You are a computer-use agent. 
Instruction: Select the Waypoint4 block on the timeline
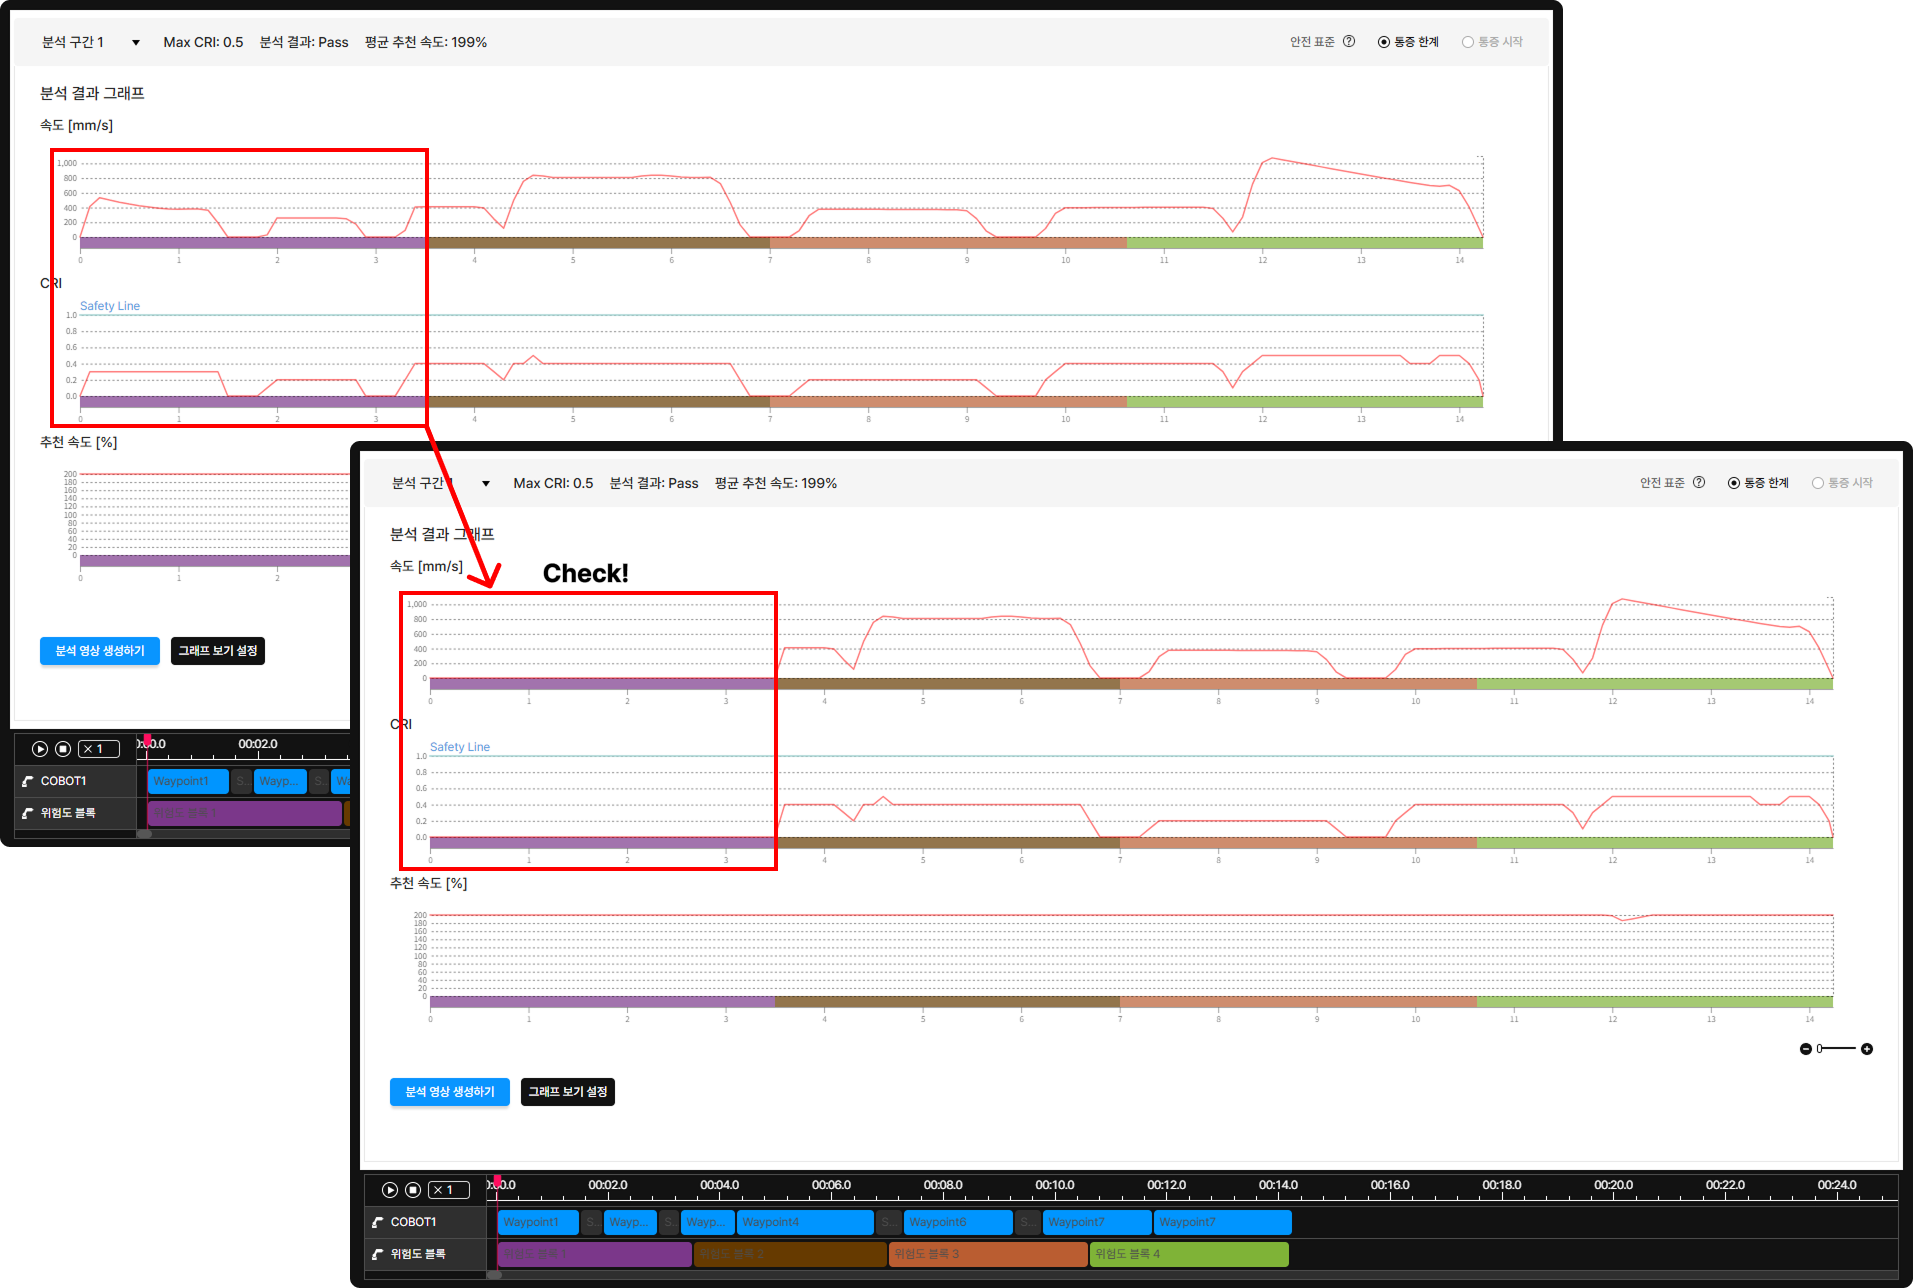pyautogui.click(x=805, y=1222)
